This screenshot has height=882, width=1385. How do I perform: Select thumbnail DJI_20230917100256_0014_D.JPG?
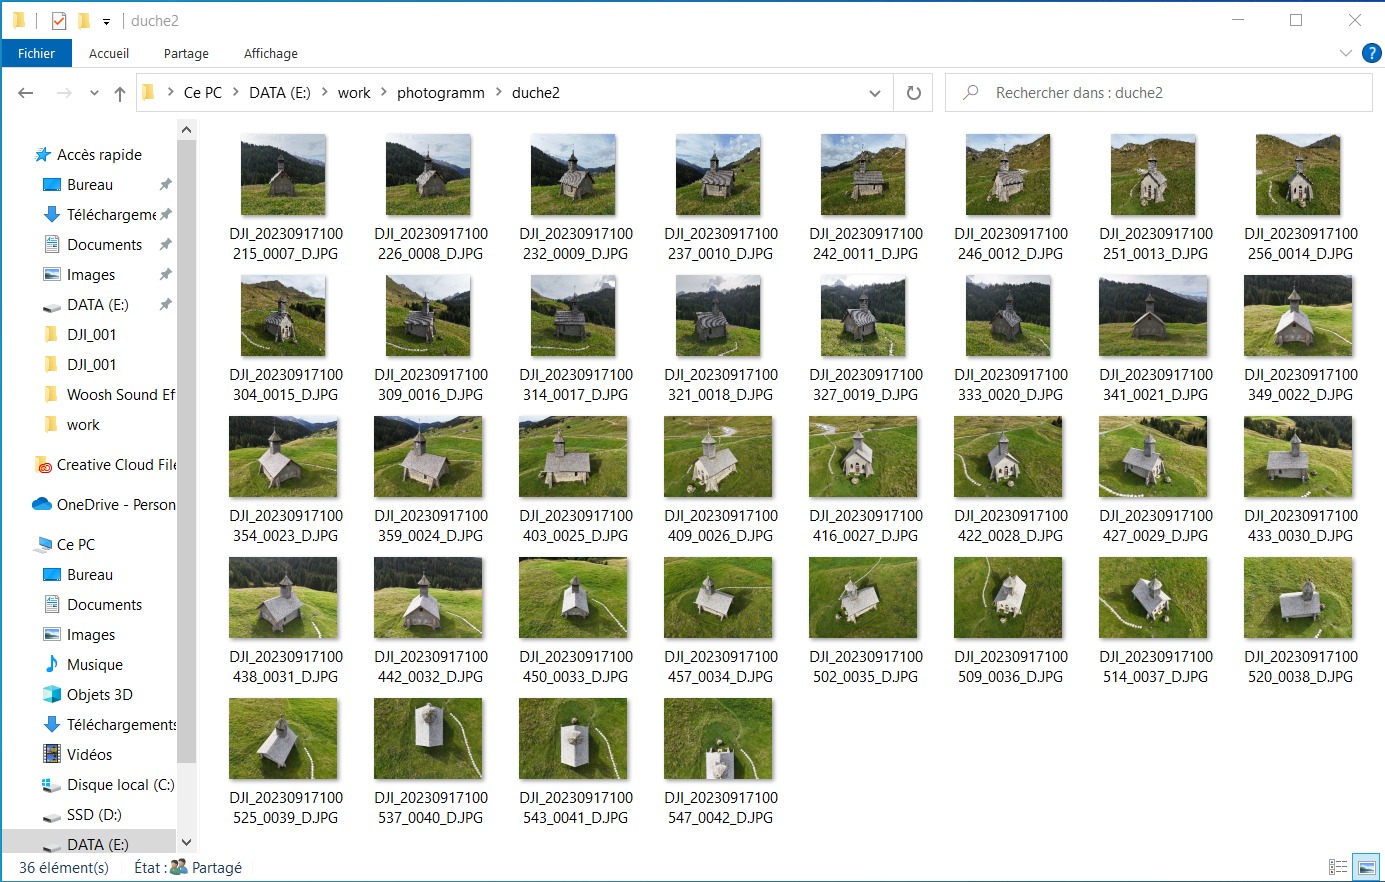(1298, 175)
